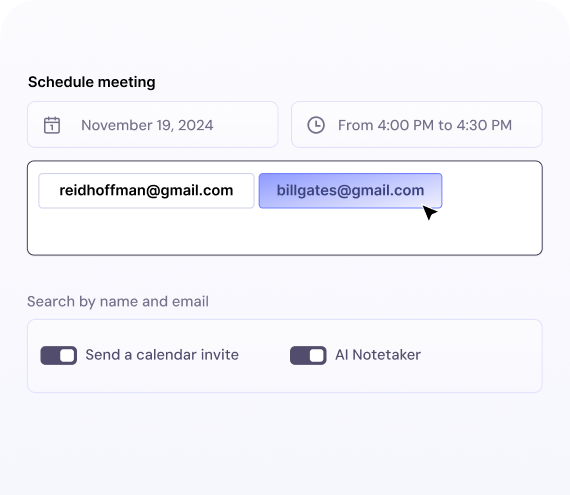Click the Search by name and email text
This screenshot has width=570, height=495.
click(x=118, y=302)
